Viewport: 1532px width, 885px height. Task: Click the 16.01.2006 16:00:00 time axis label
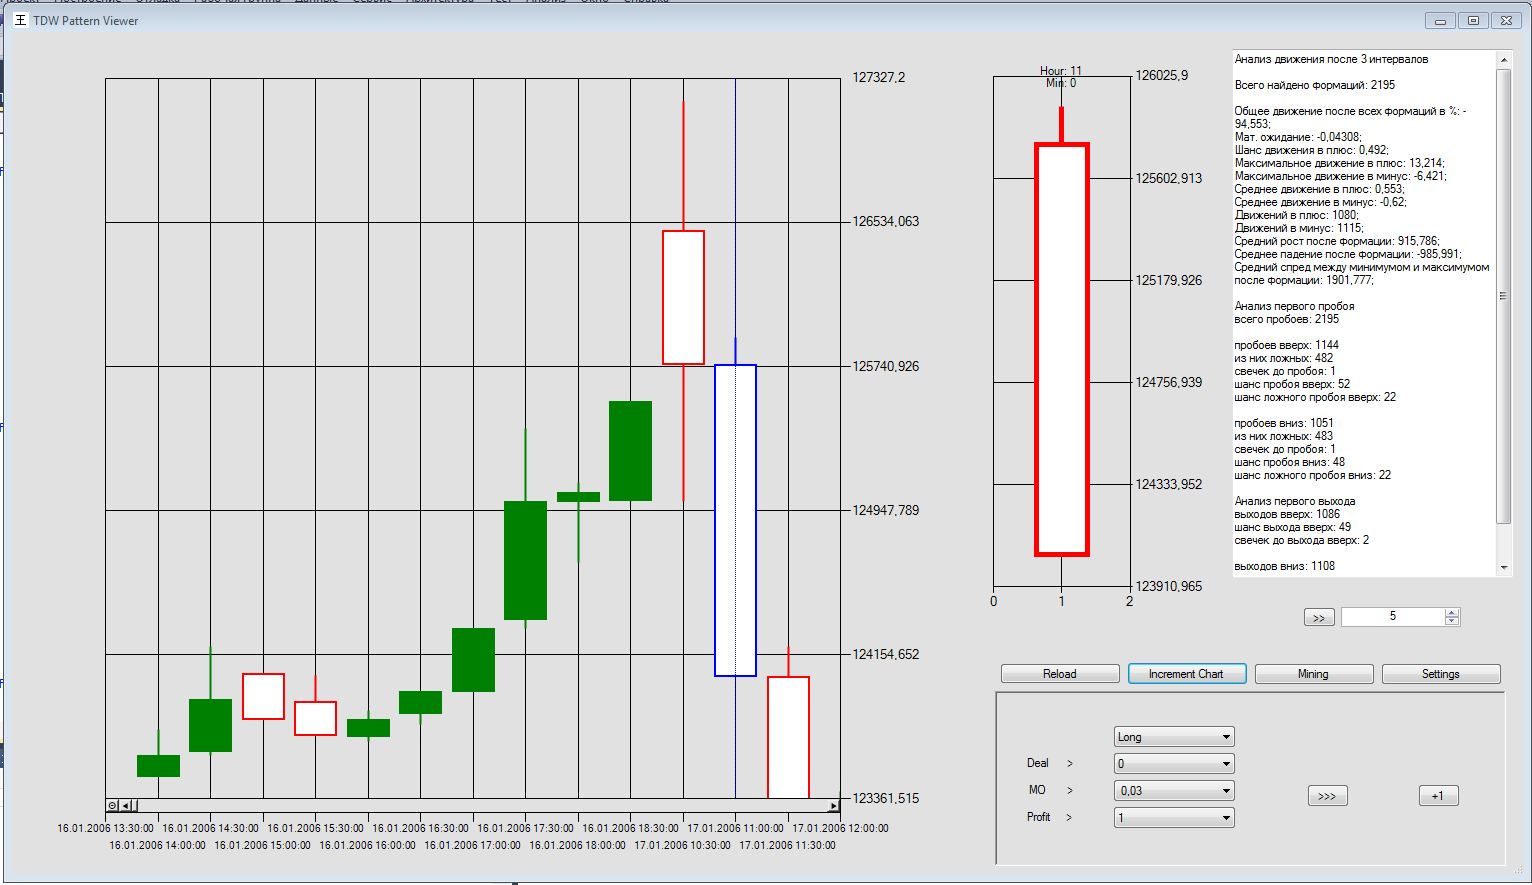tap(367, 845)
